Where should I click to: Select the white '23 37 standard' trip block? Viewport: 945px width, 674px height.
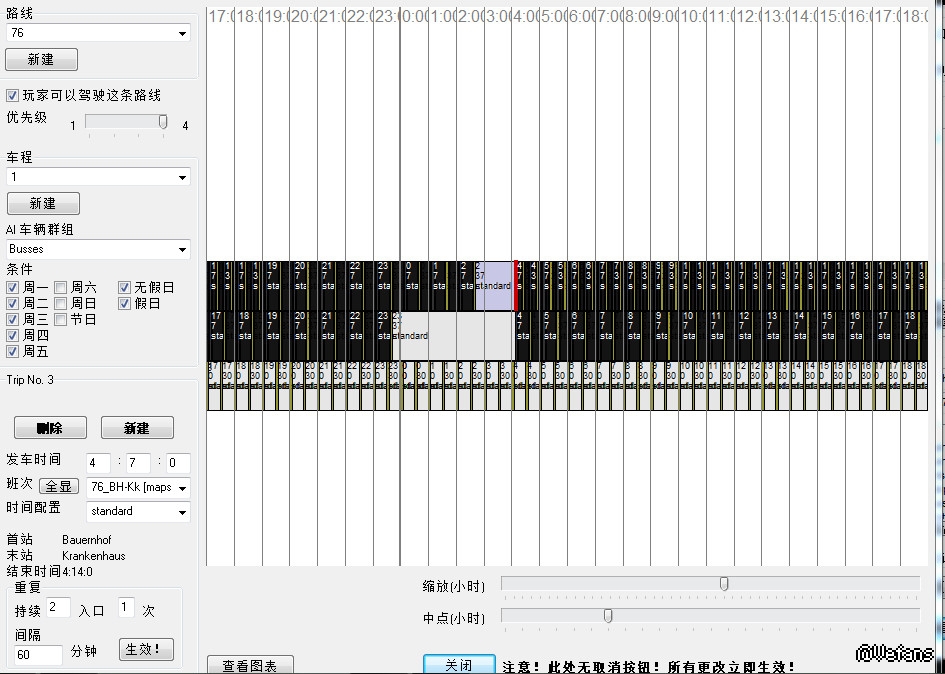click(x=453, y=336)
